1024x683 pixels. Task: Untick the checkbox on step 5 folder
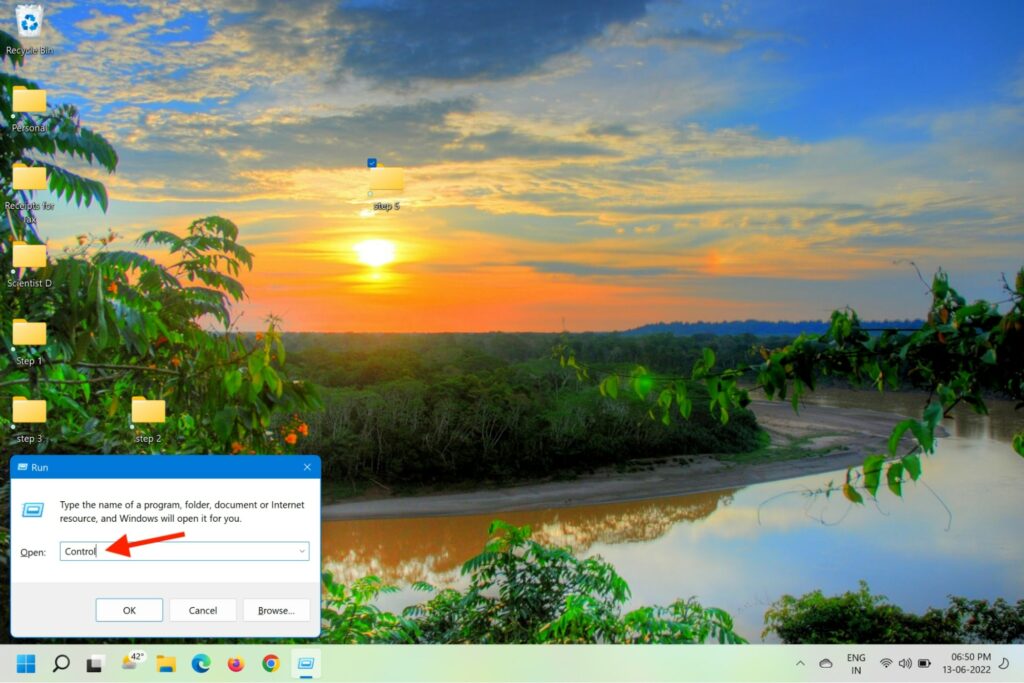tap(372, 163)
